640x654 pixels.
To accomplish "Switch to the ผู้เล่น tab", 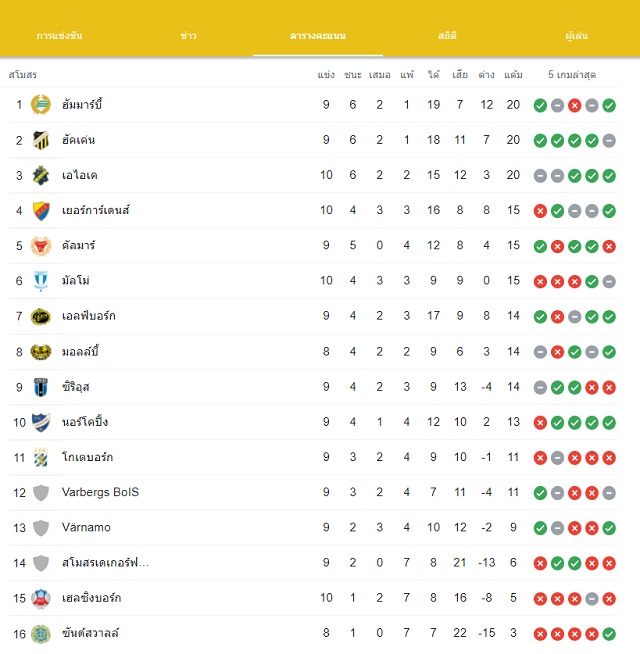I will [x=577, y=35].
